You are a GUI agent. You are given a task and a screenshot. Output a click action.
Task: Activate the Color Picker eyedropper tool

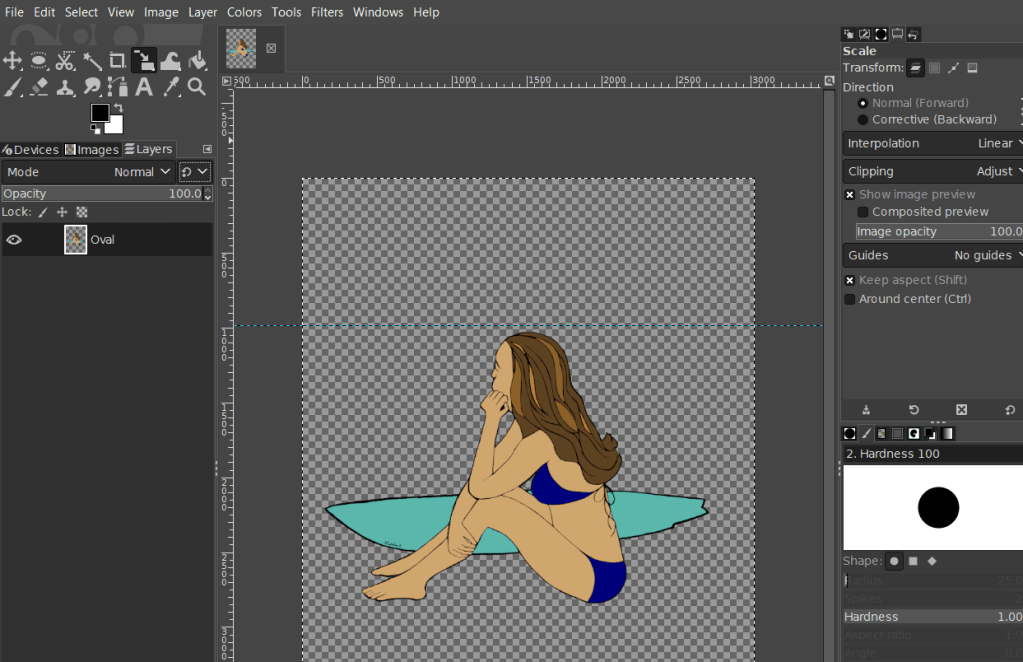[170, 88]
